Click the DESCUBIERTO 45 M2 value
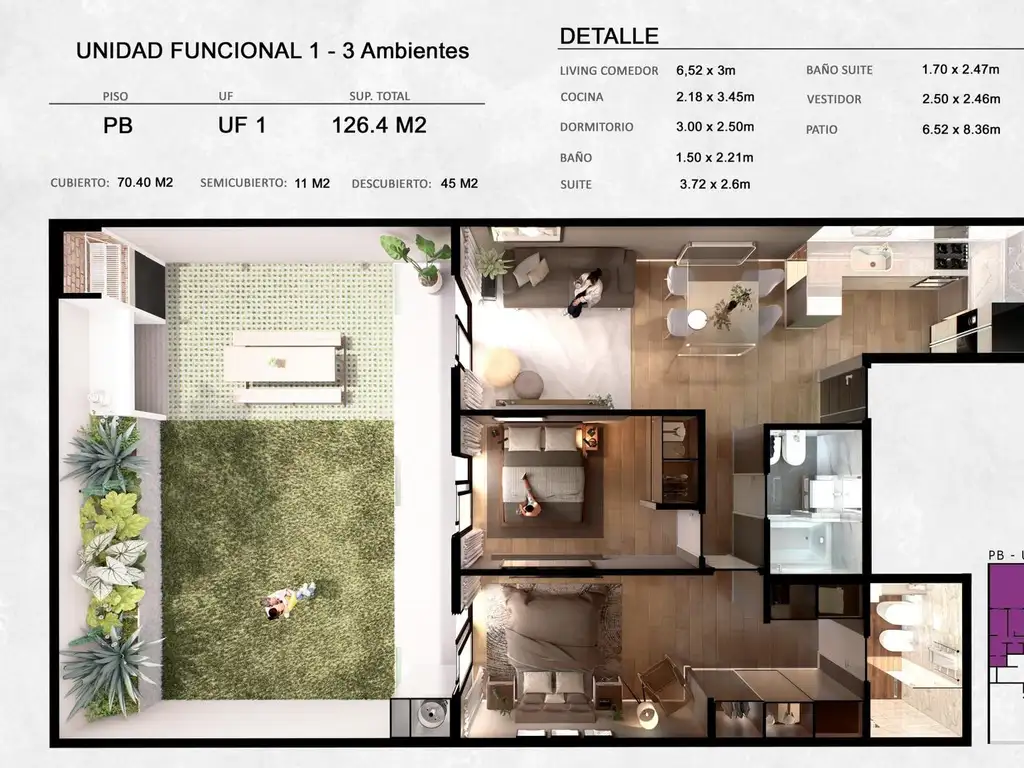Viewport: 1024px width, 768px height. (459, 184)
